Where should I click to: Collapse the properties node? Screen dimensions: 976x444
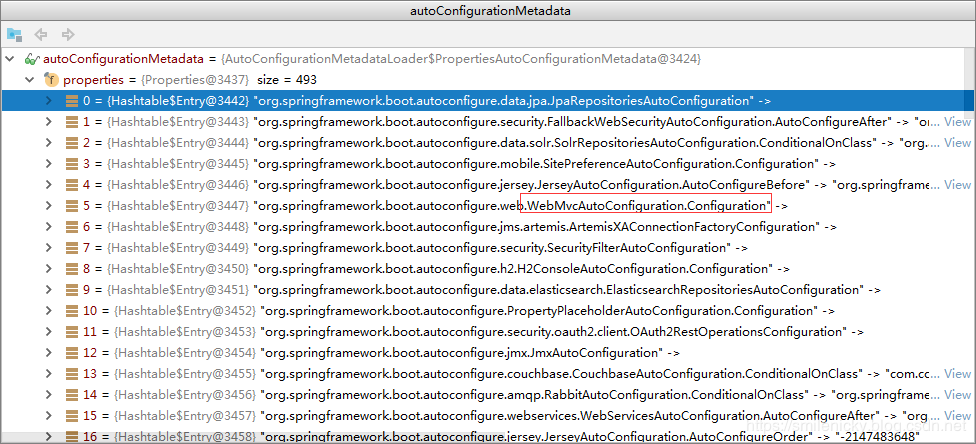29,80
